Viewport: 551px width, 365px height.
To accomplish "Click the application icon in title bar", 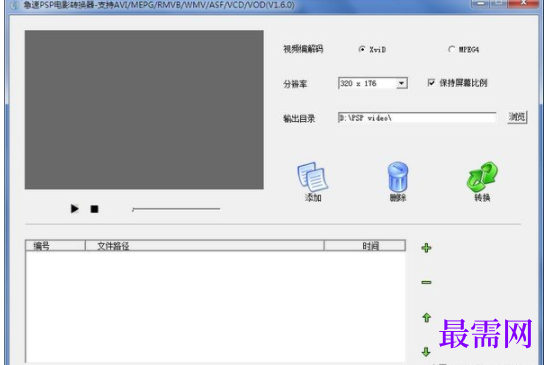I will 15,5.
